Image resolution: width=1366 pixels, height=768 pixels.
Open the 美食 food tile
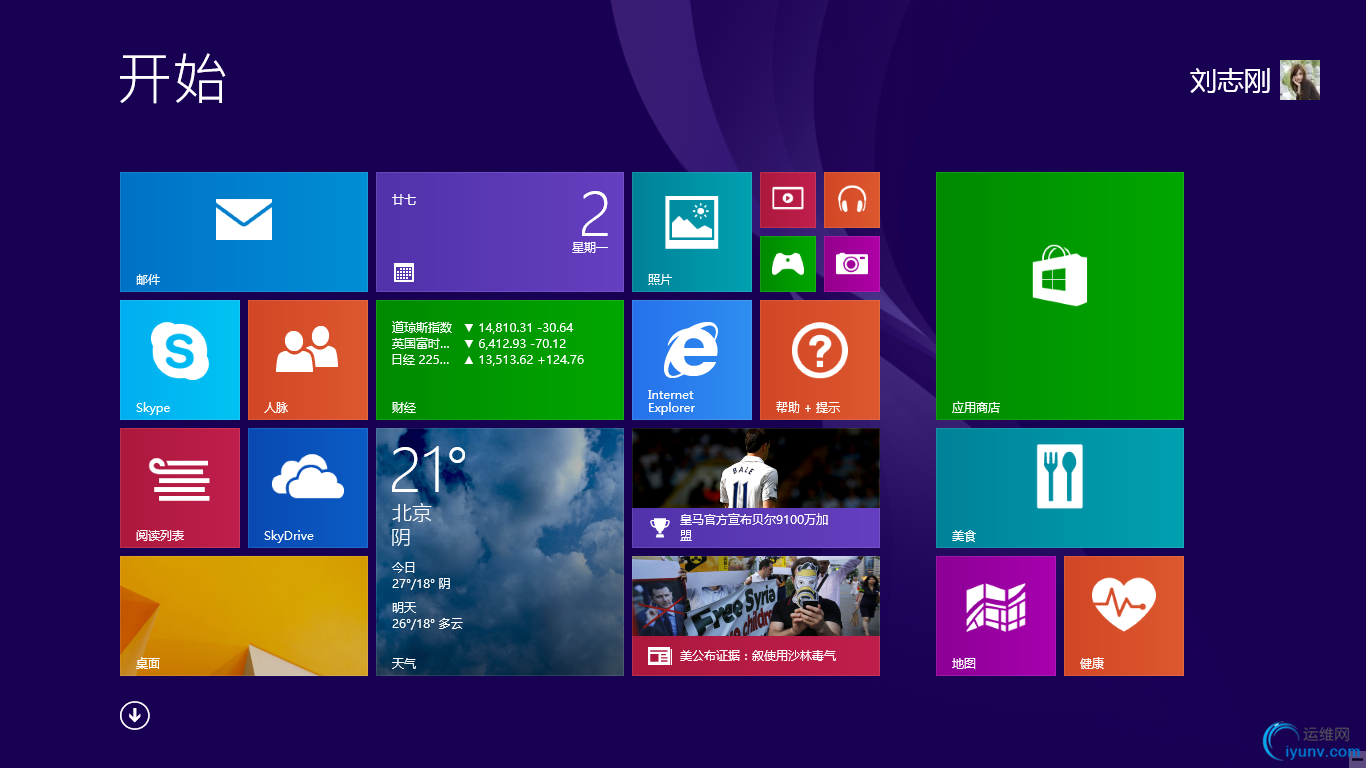click(x=1060, y=488)
